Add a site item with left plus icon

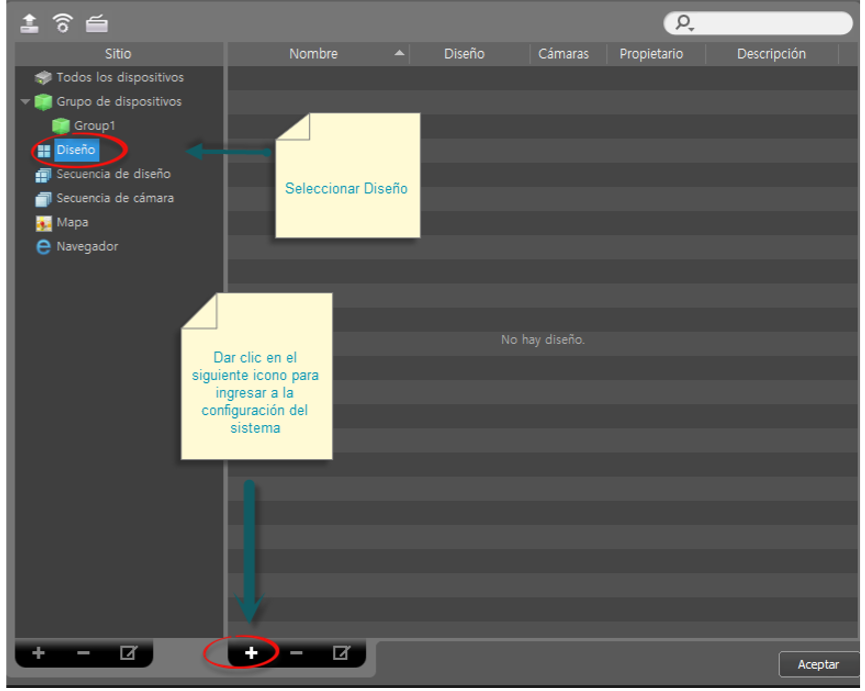(38, 653)
